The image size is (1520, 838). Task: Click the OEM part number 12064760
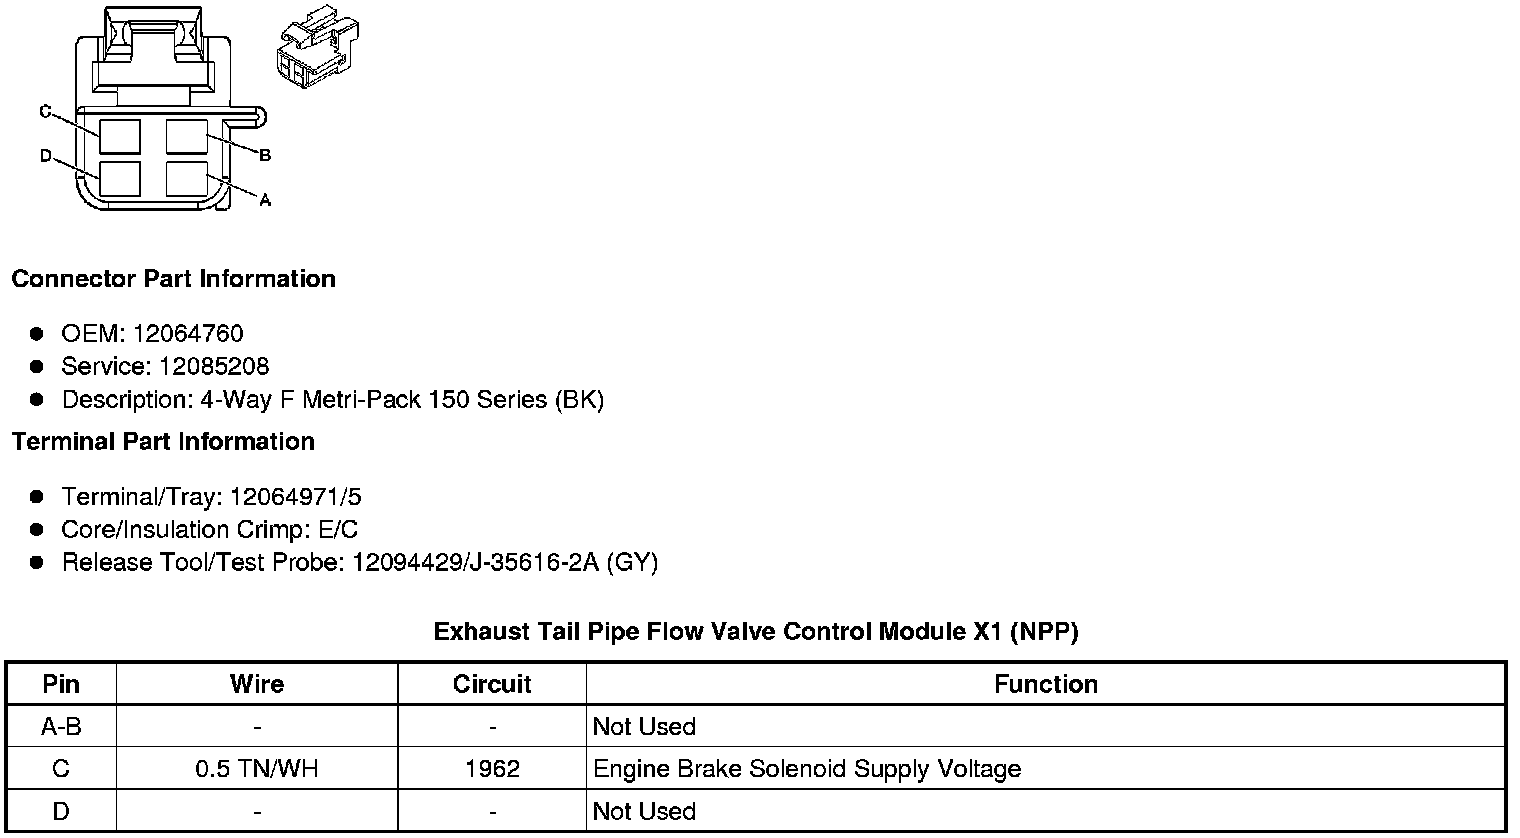(188, 334)
